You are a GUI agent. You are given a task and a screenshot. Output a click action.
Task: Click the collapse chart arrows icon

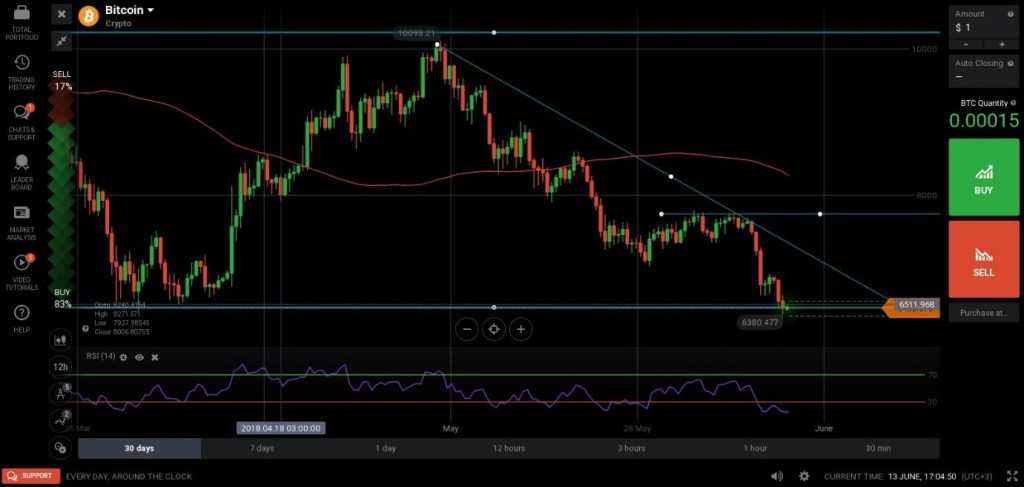(x=61, y=41)
